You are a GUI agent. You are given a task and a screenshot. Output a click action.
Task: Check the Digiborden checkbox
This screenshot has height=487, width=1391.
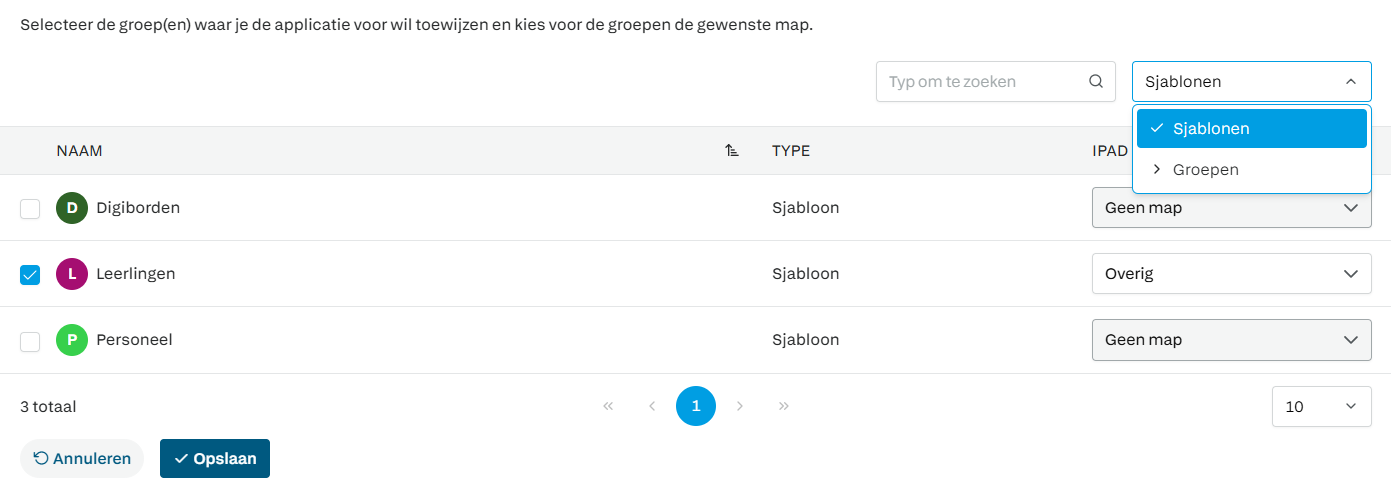[x=30, y=208]
